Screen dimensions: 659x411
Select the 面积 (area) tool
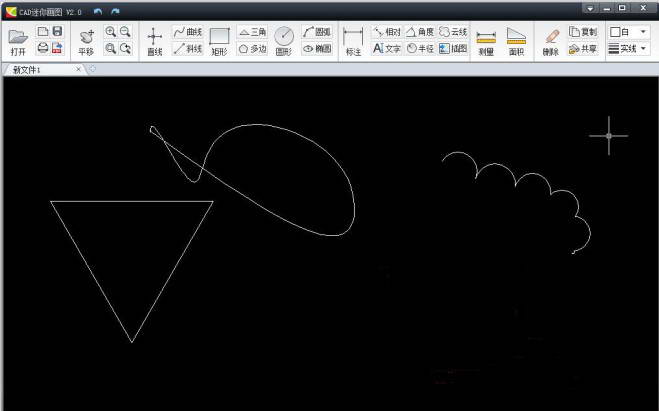tap(516, 41)
